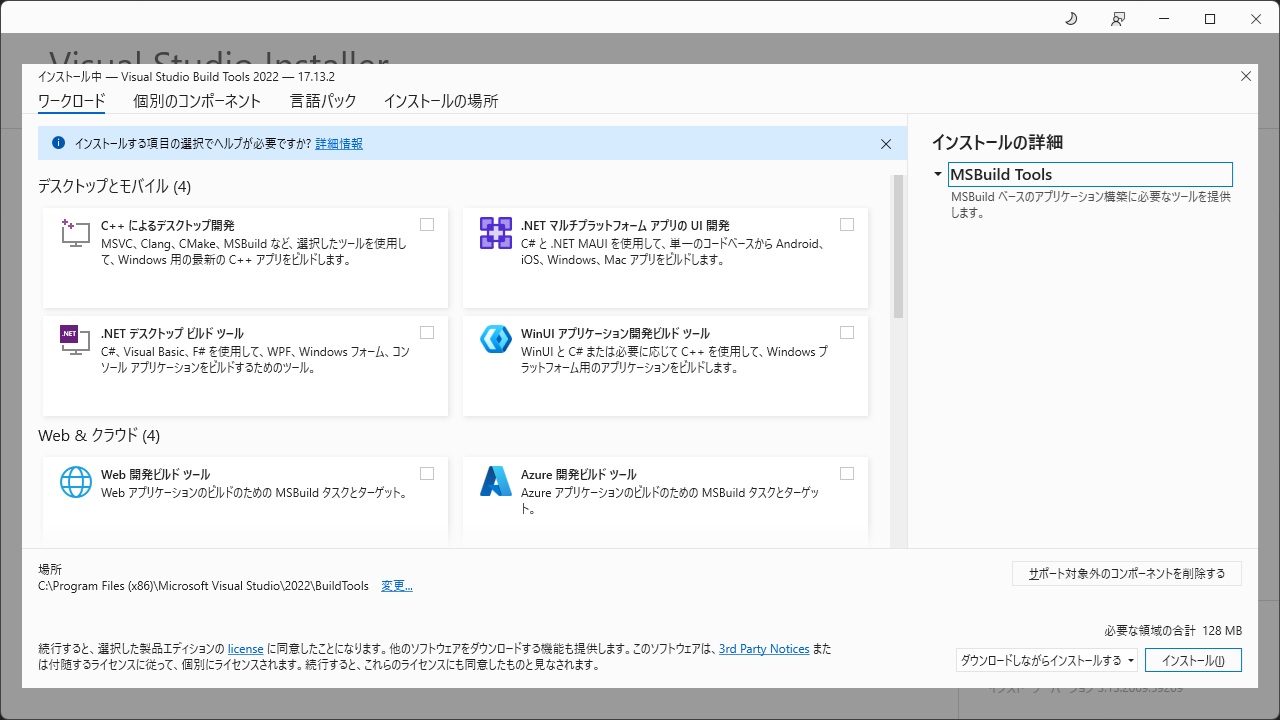Click the workloads list vertical scrollbar
This screenshot has width=1280, height=720.
coord(898,247)
